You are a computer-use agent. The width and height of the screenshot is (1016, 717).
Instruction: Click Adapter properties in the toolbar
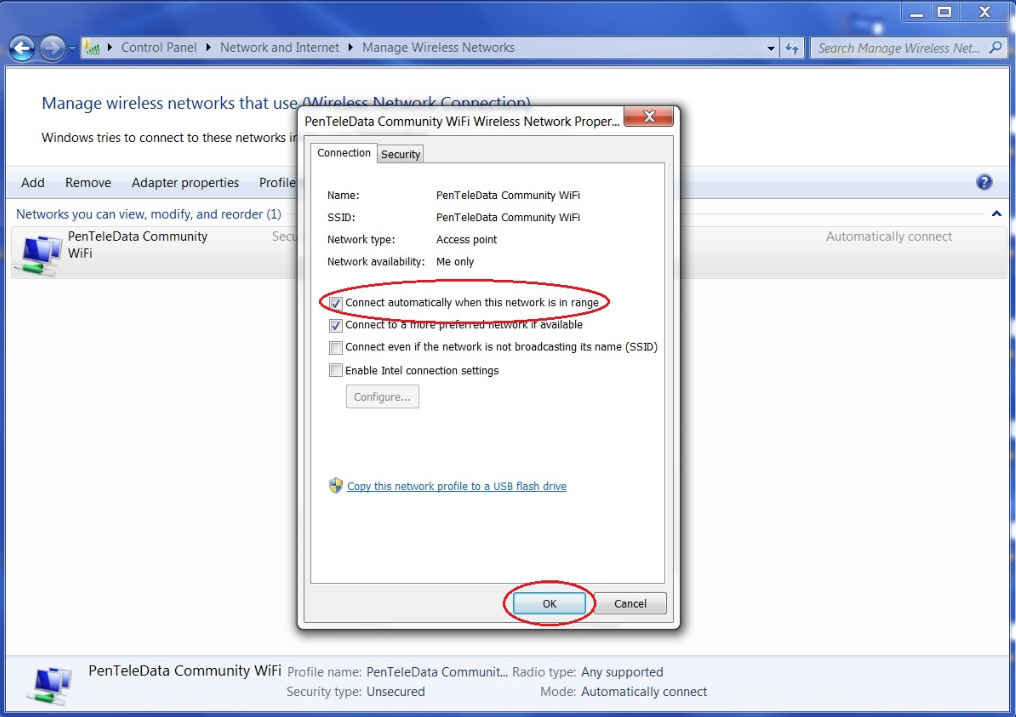[x=185, y=182]
